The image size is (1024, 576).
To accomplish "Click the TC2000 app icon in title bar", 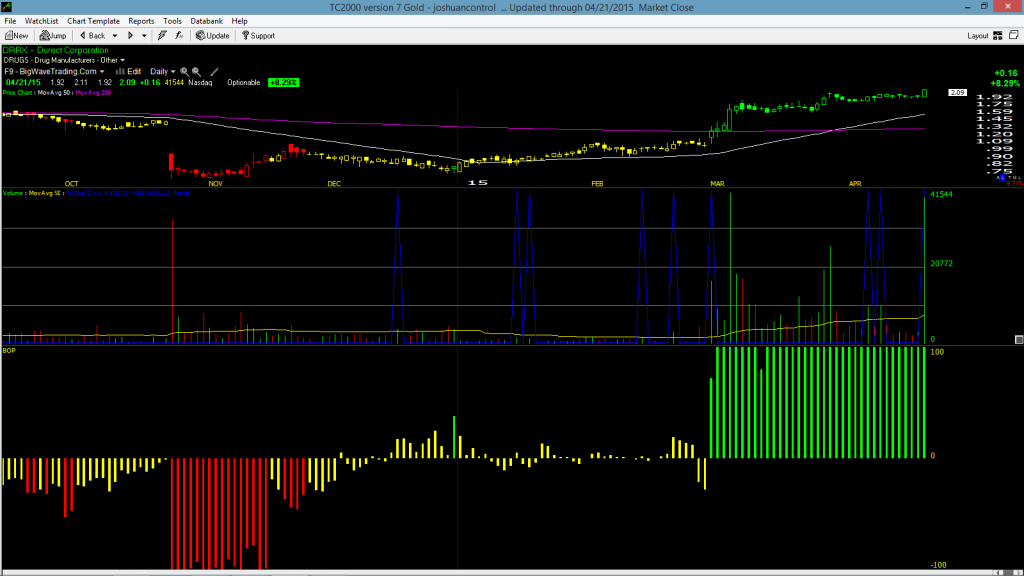I will [7, 7].
